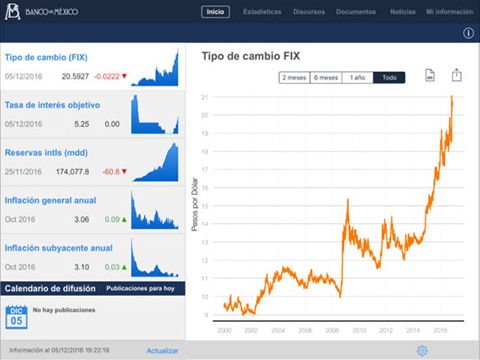480x360 pixels.
Task: Click the value 20.5927
Action: pyautogui.click(x=75, y=76)
